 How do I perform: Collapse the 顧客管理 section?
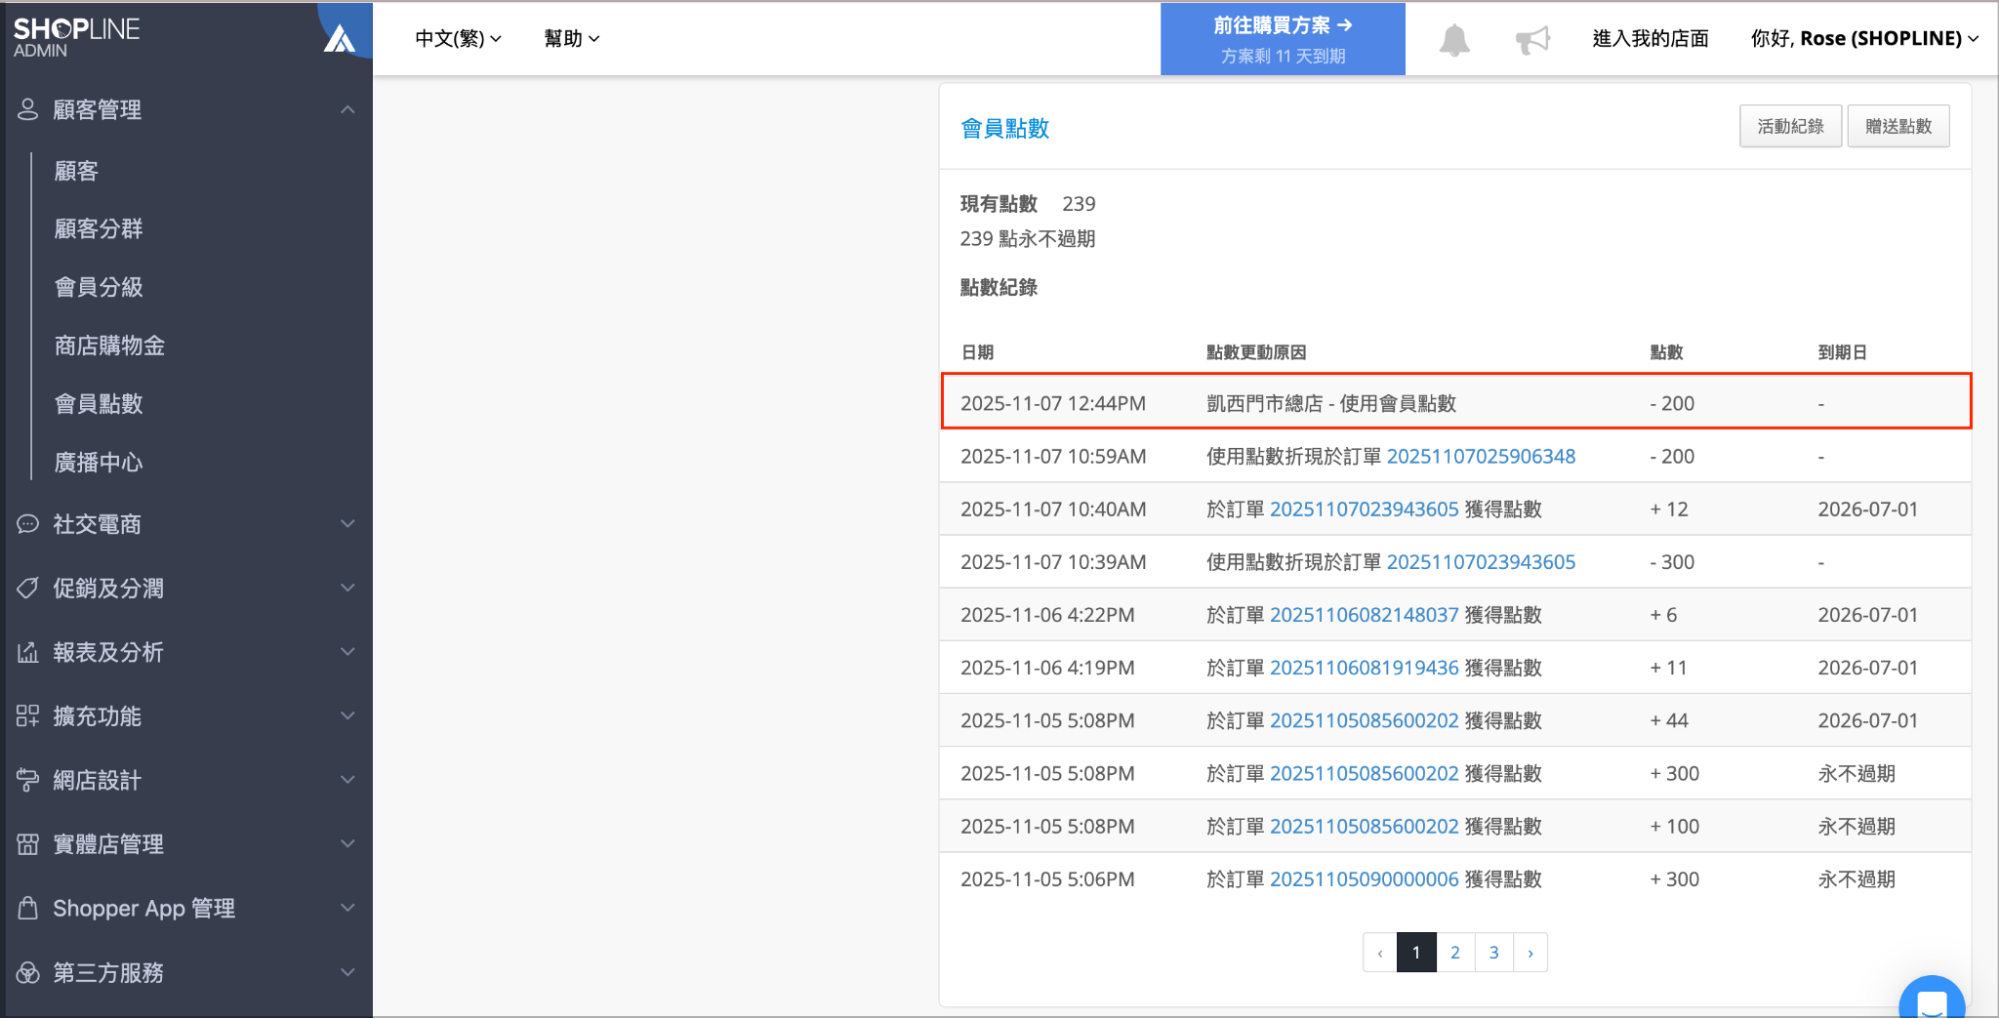click(x=347, y=109)
